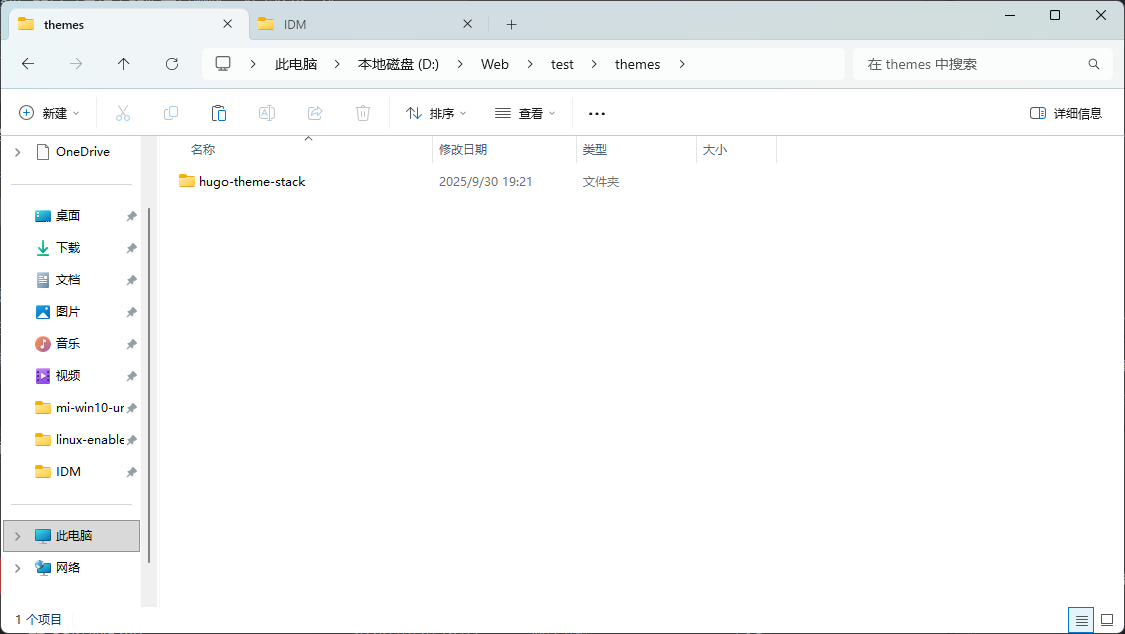Click the Delete trash can icon

pos(363,113)
